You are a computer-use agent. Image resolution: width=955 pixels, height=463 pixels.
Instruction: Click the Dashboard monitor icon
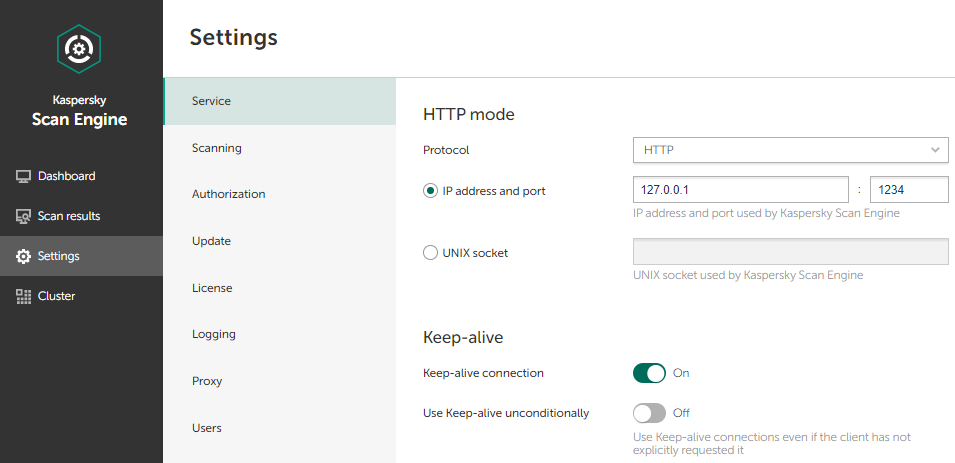pyautogui.click(x=24, y=176)
